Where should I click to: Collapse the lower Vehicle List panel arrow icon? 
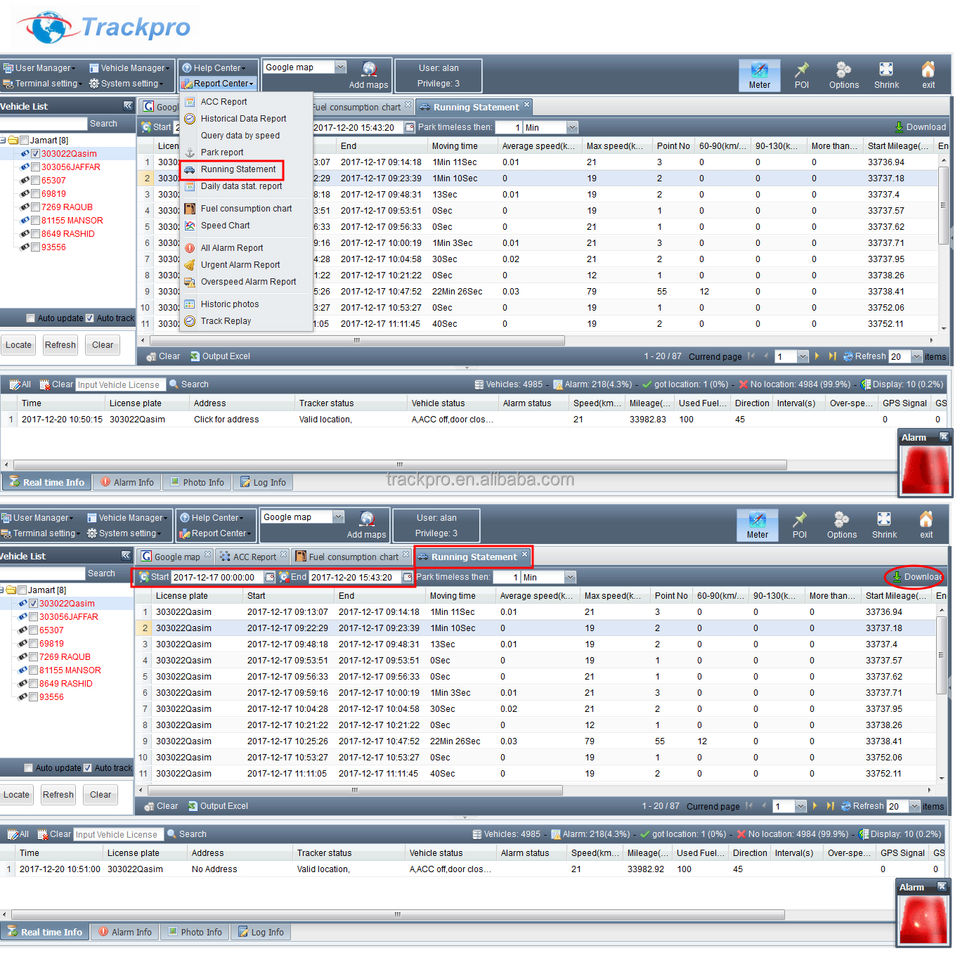point(126,555)
